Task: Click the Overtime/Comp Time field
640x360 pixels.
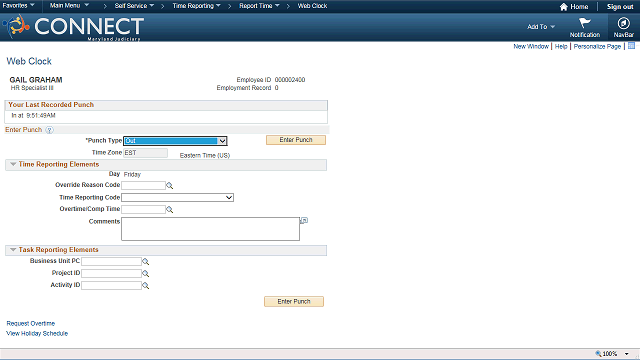Action: pos(144,209)
